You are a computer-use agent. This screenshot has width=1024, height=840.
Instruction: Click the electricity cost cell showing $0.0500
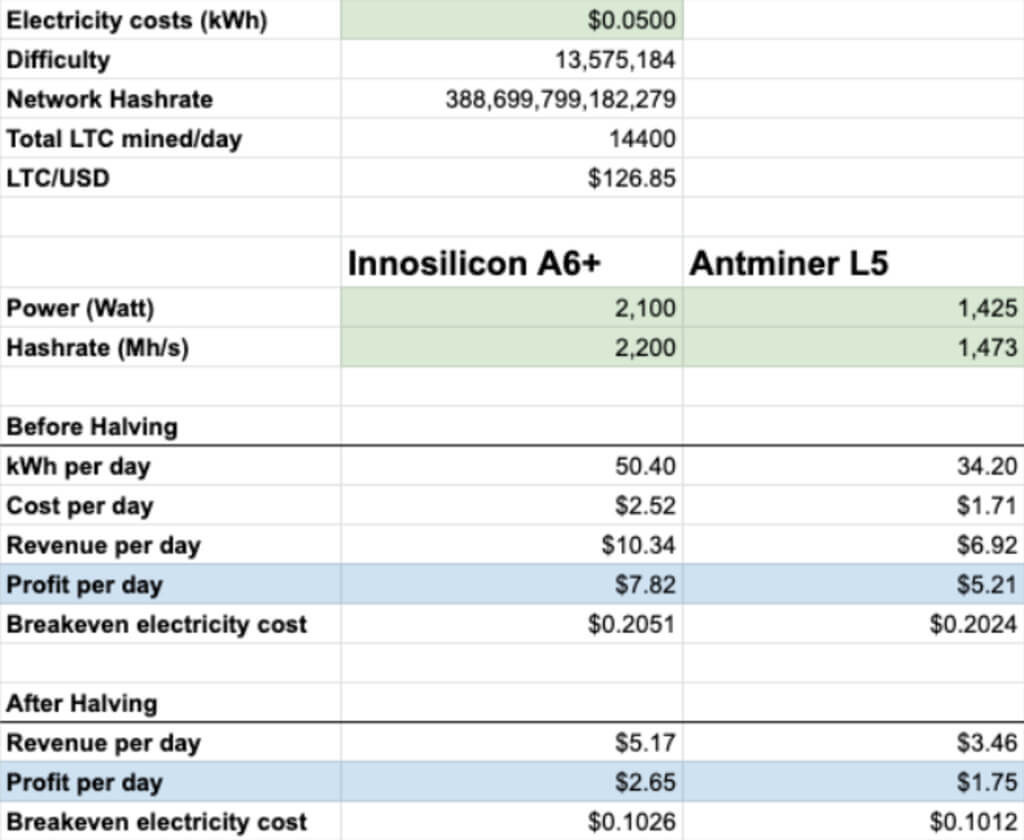[x=512, y=20]
